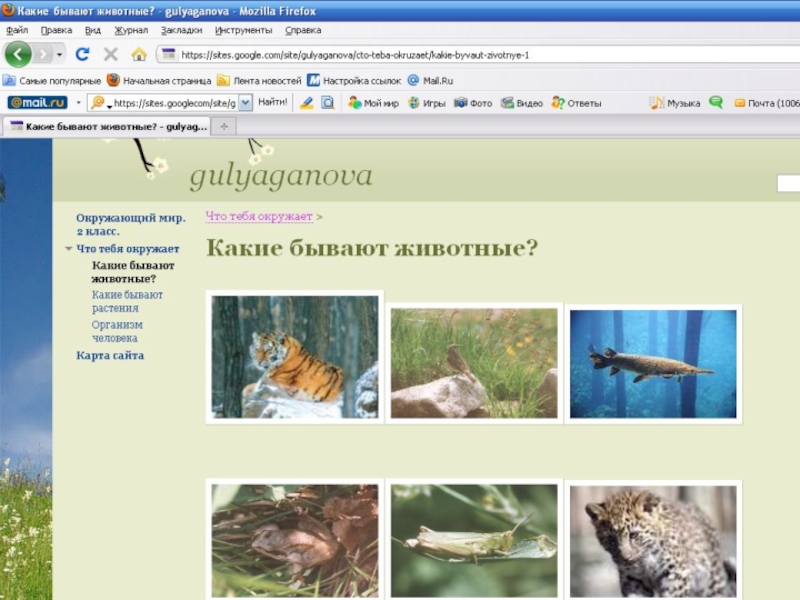800x600 pixels.
Task: Select the Какие бывают животные? browser tab
Action: point(108,127)
